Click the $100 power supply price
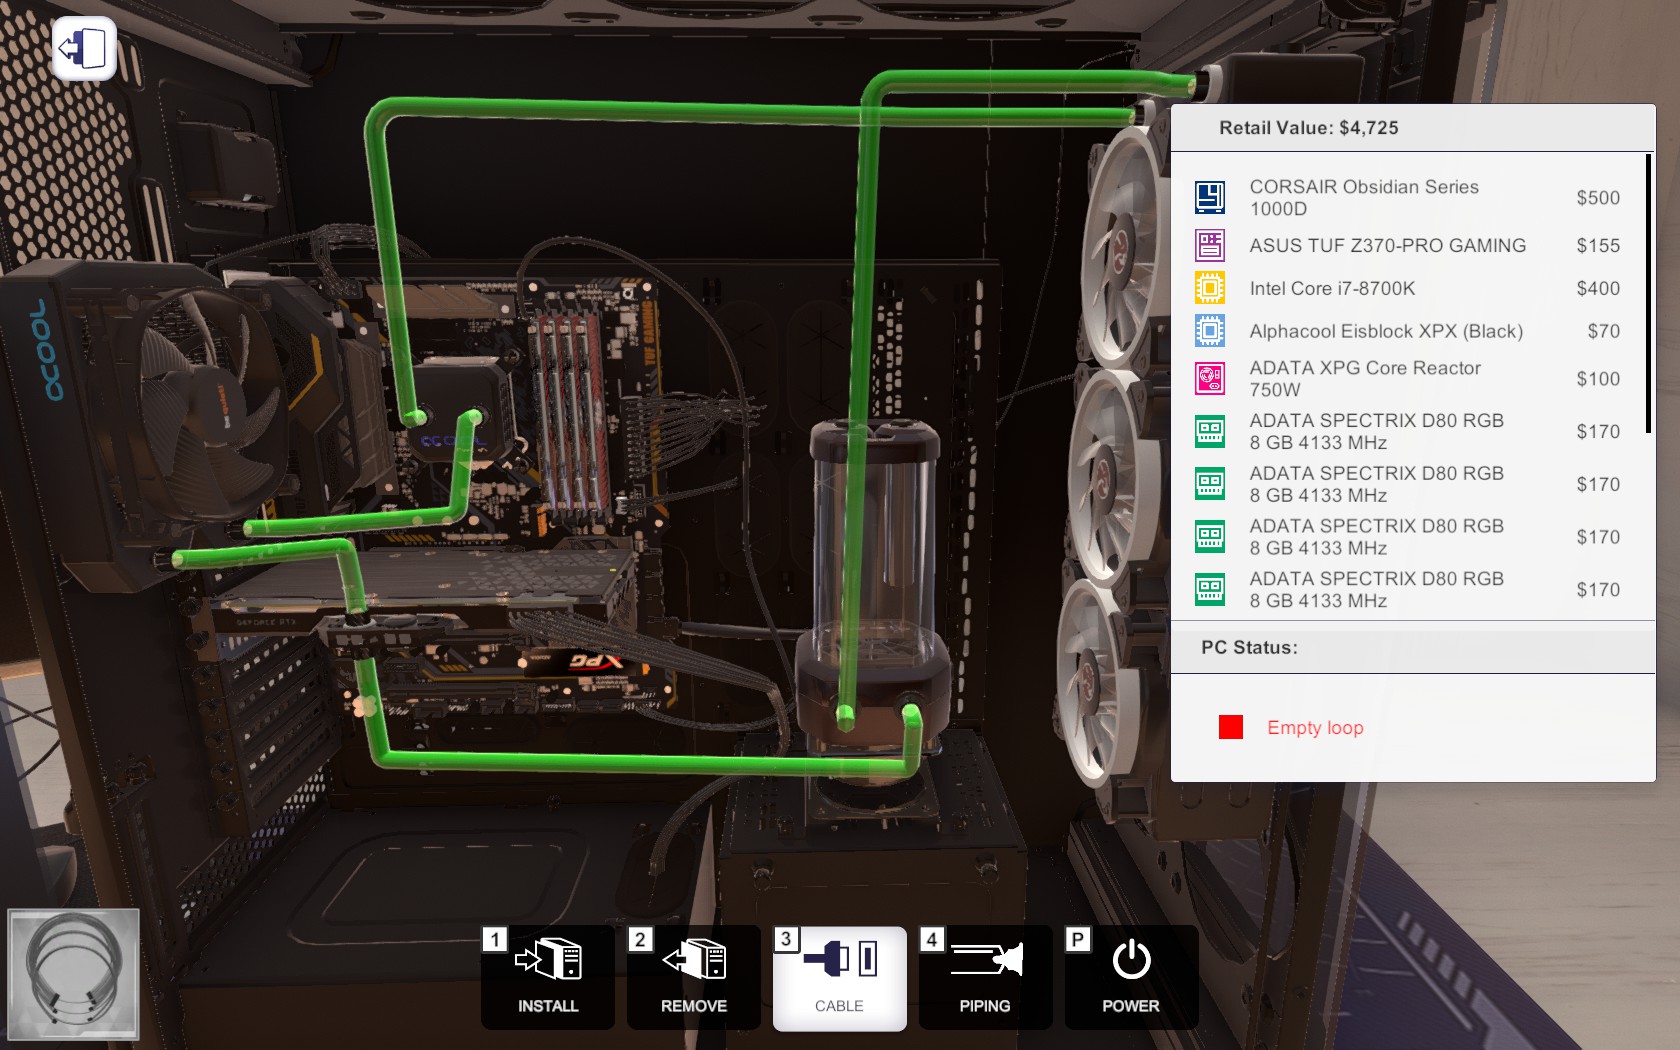The height and width of the screenshot is (1050, 1680). [x=1598, y=380]
